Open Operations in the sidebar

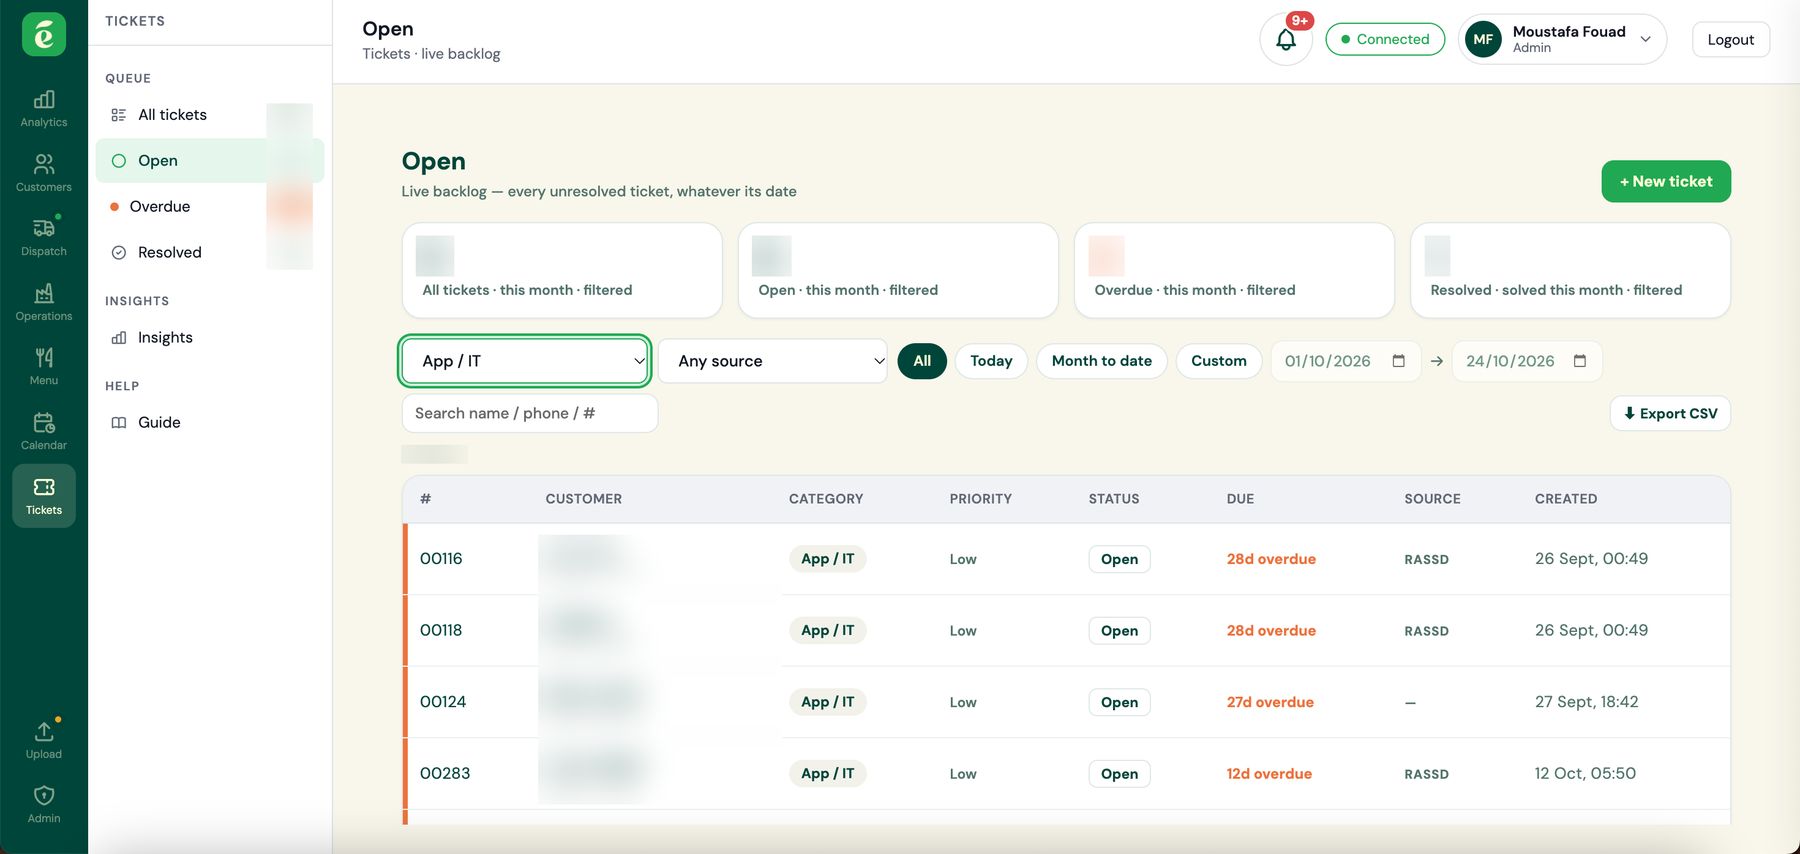[x=44, y=302]
